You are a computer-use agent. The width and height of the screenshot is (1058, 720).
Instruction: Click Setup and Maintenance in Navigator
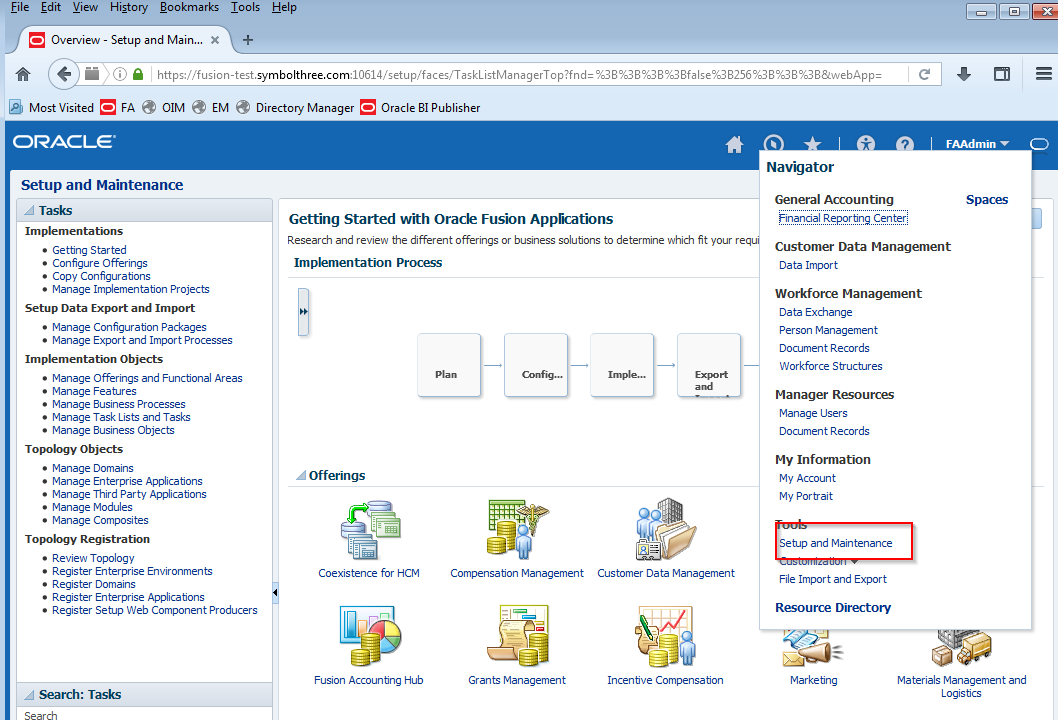coord(835,543)
